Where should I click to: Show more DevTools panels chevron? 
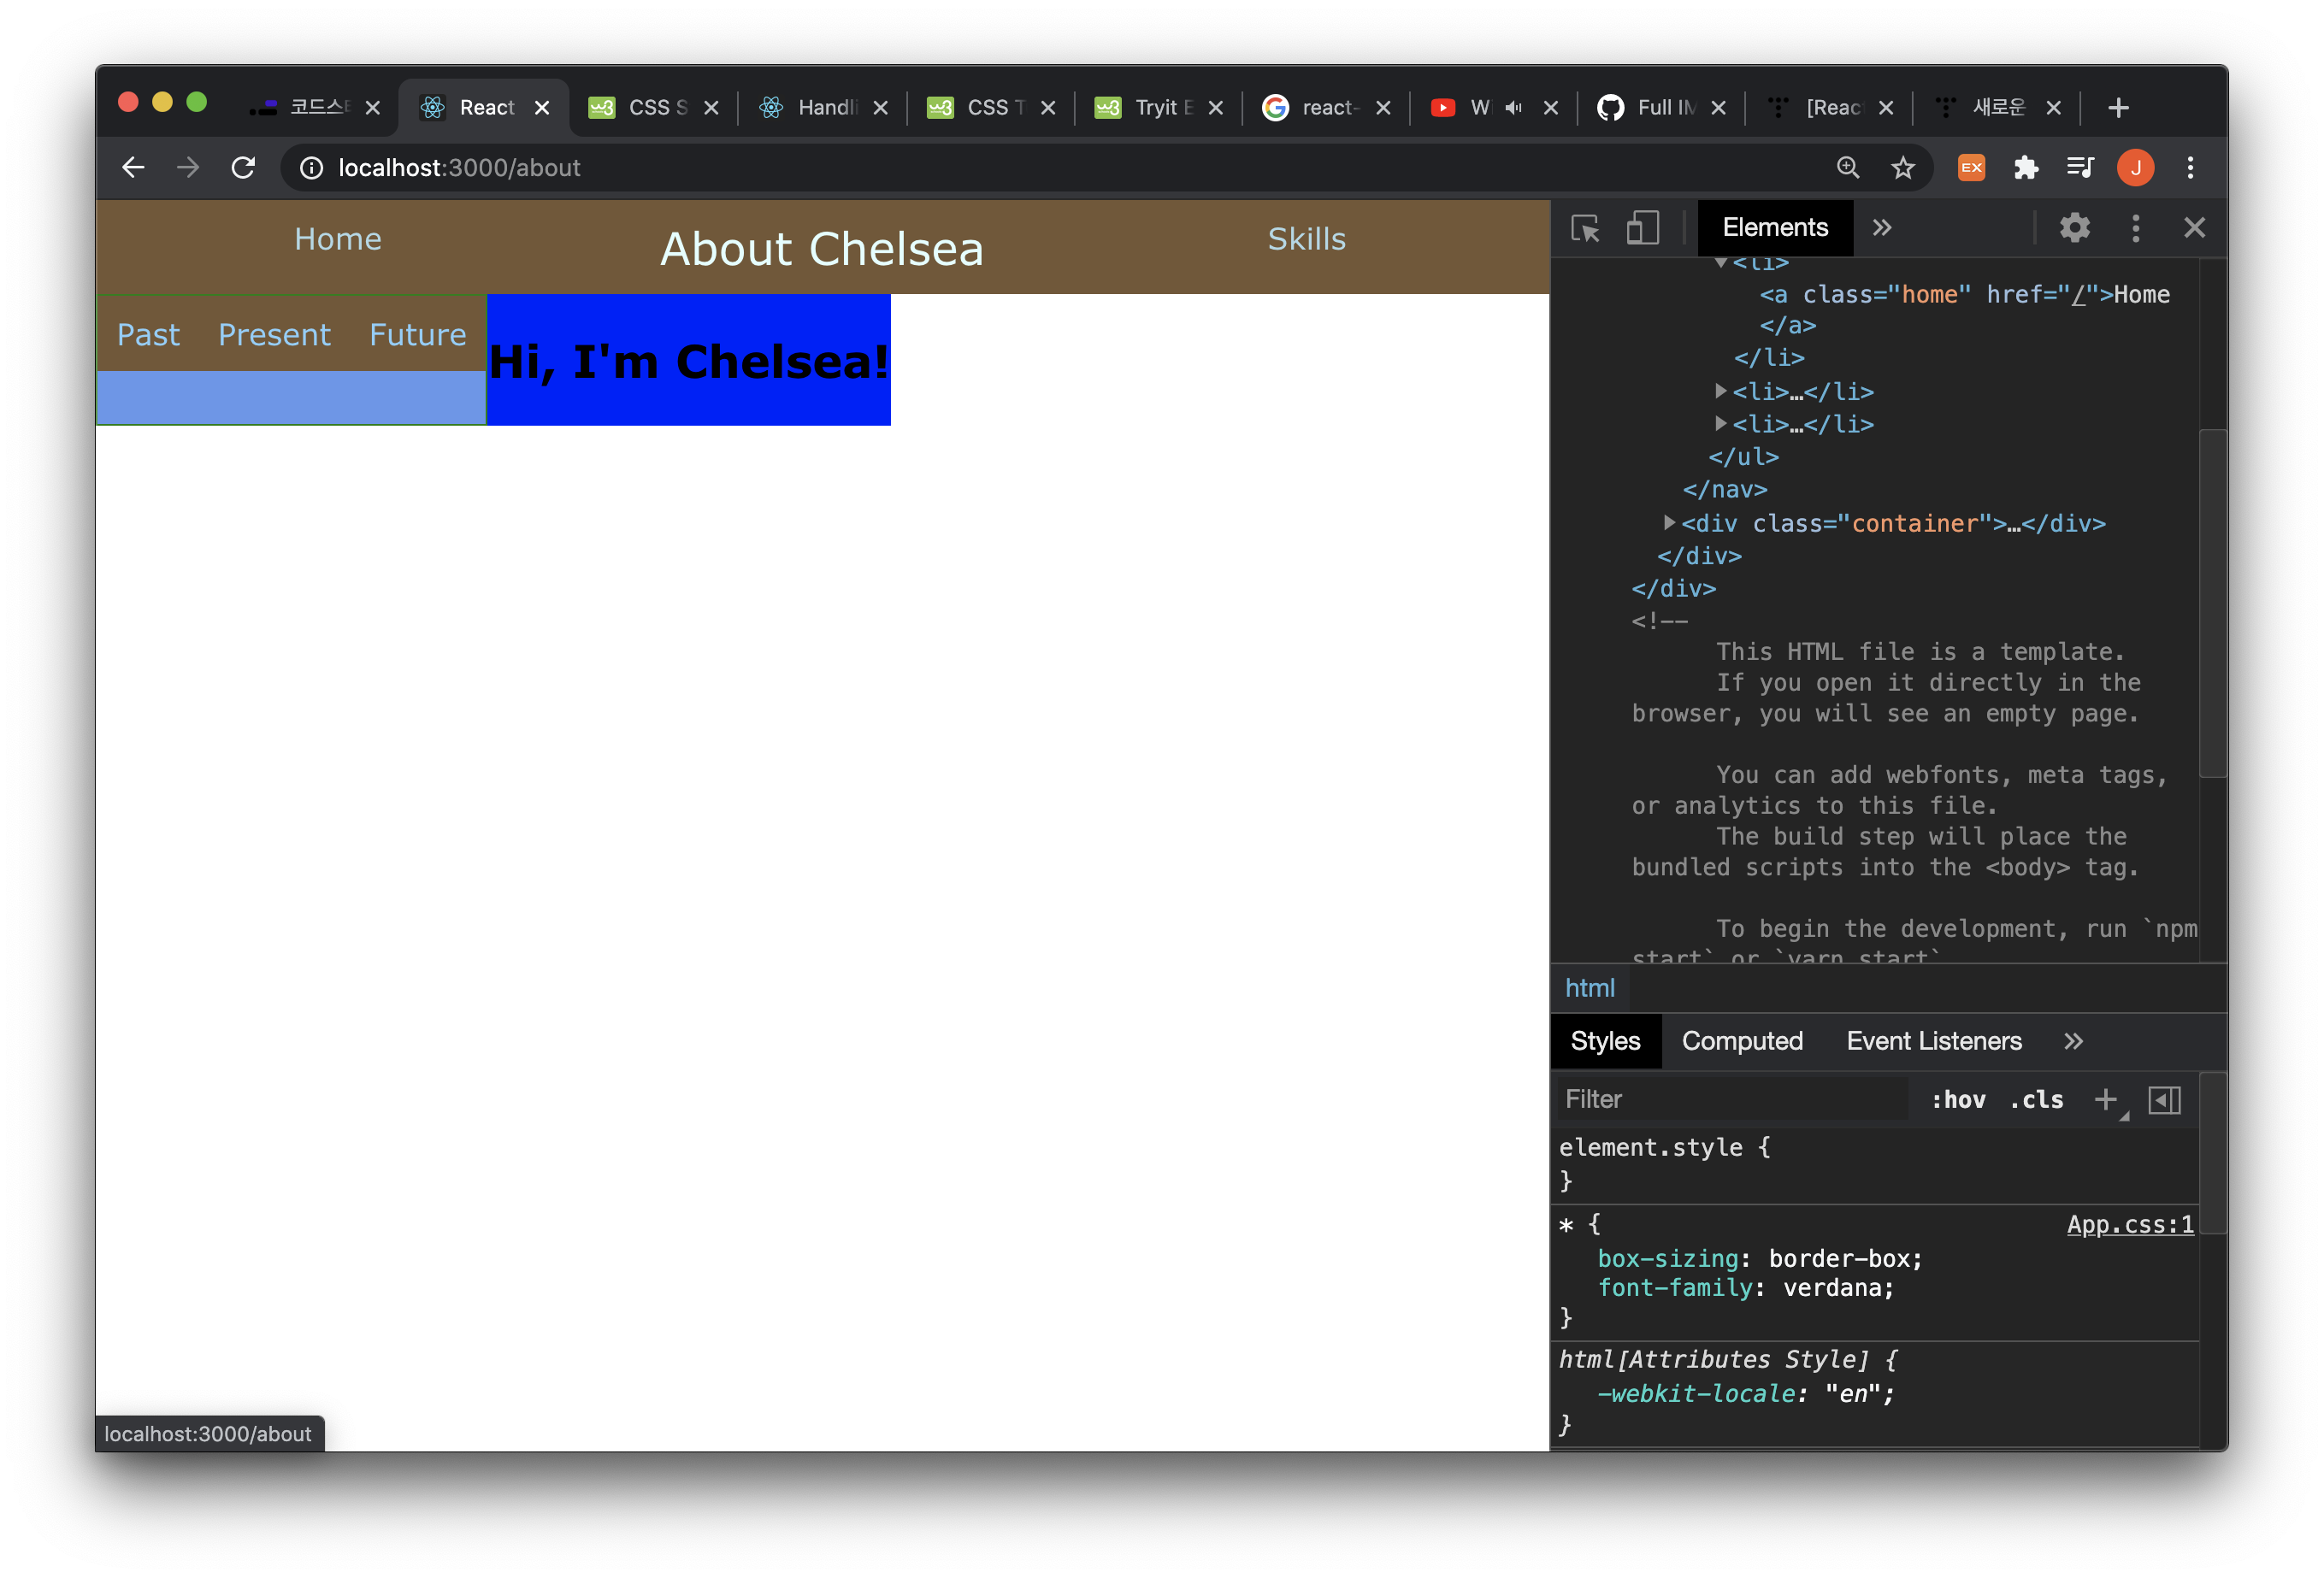pos(1882,228)
